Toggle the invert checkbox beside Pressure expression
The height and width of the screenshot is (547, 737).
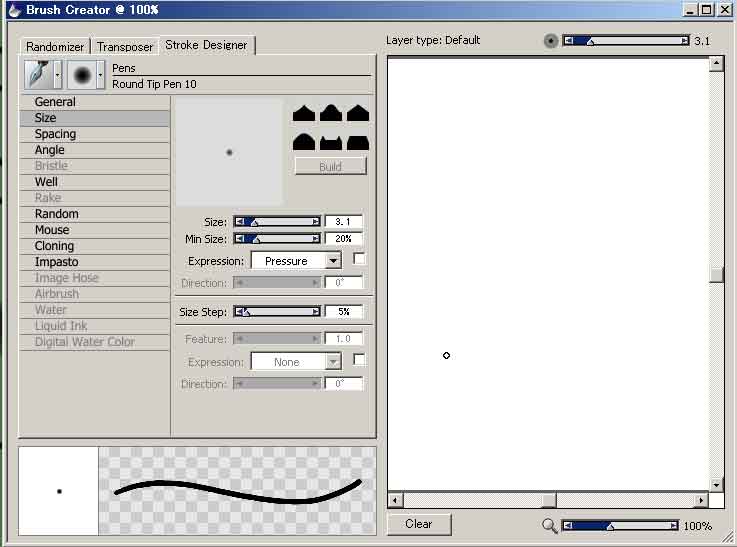tap(360, 259)
